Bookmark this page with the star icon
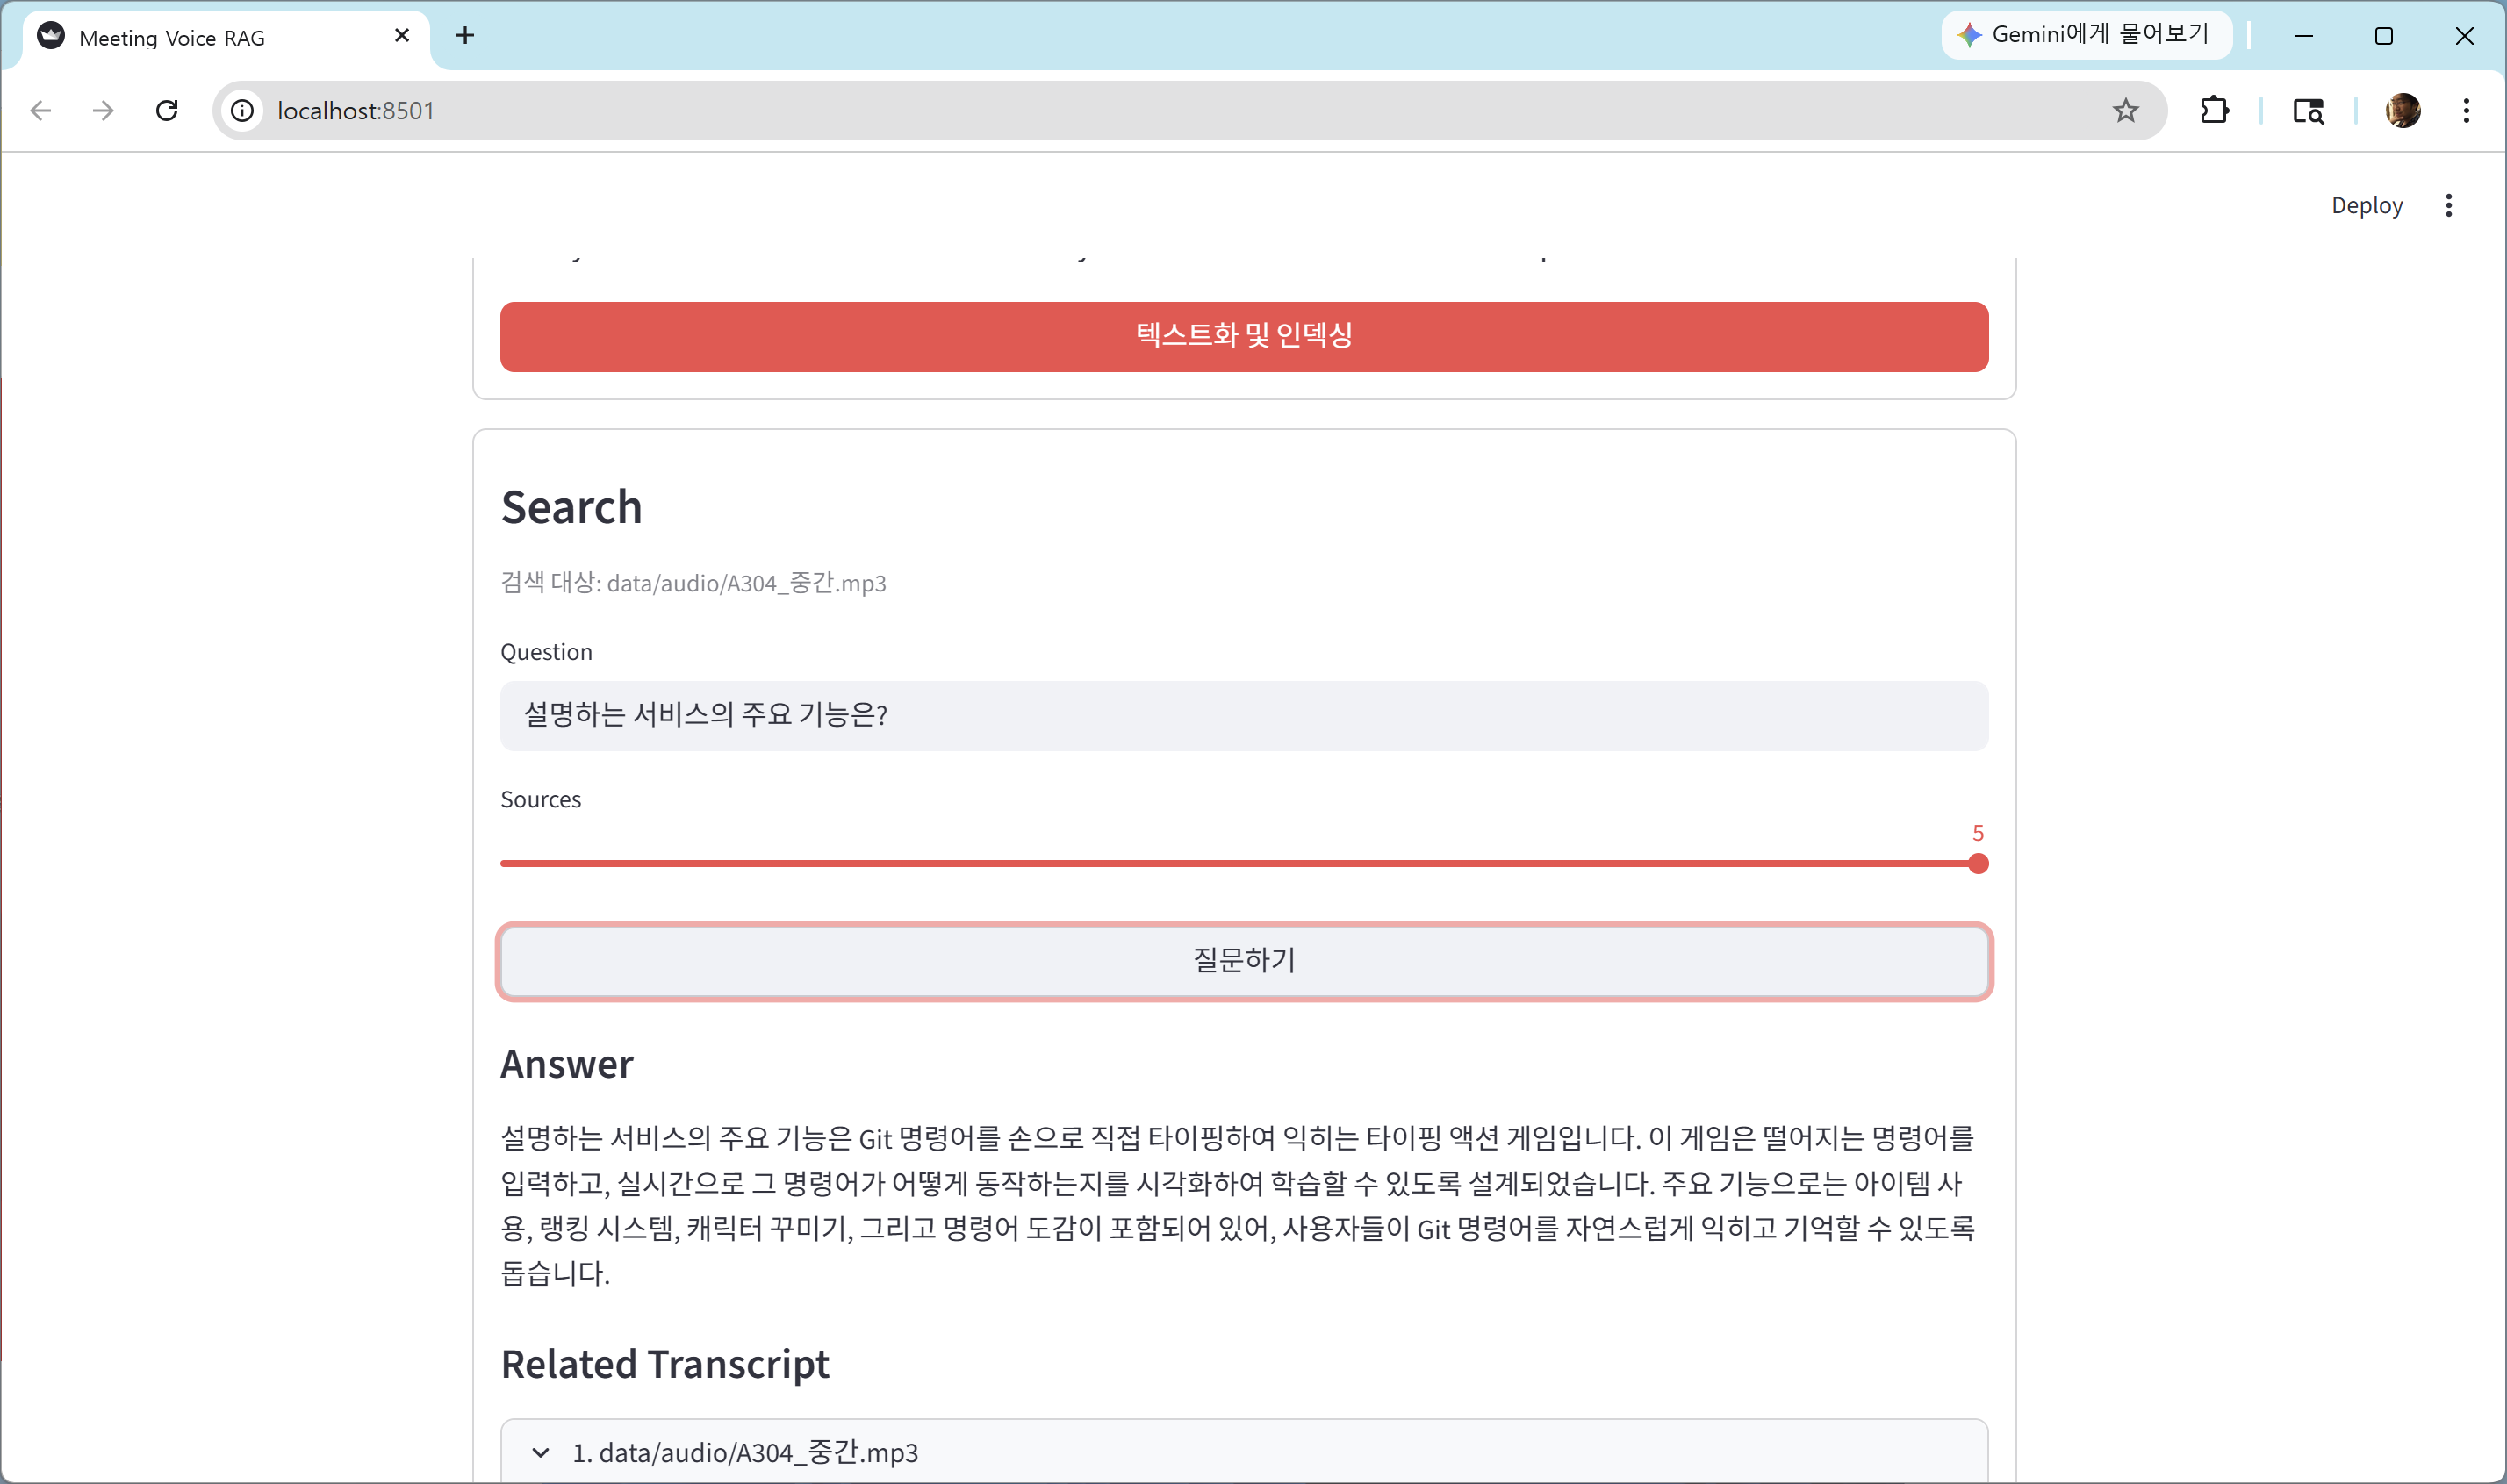The width and height of the screenshot is (2507, 1484). pos(2125,110)
